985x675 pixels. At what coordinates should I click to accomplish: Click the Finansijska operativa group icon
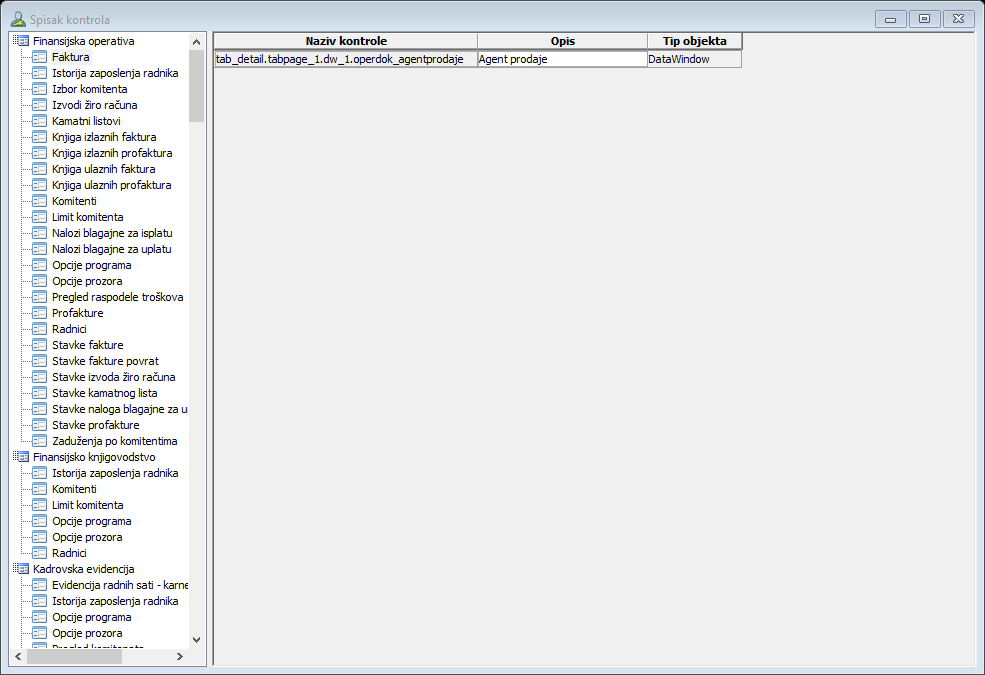[21, 41]
